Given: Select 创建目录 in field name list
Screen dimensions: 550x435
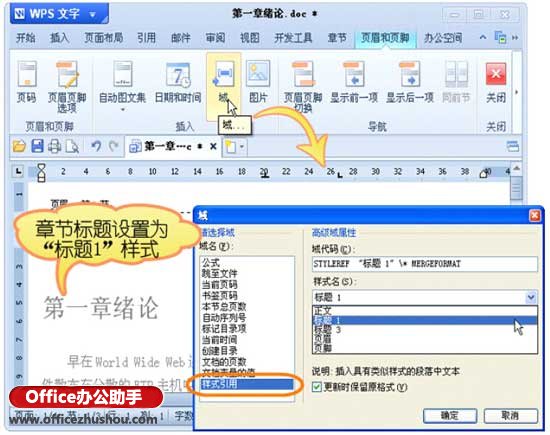Looking at the screenshot, I should (x=220, y=350).
